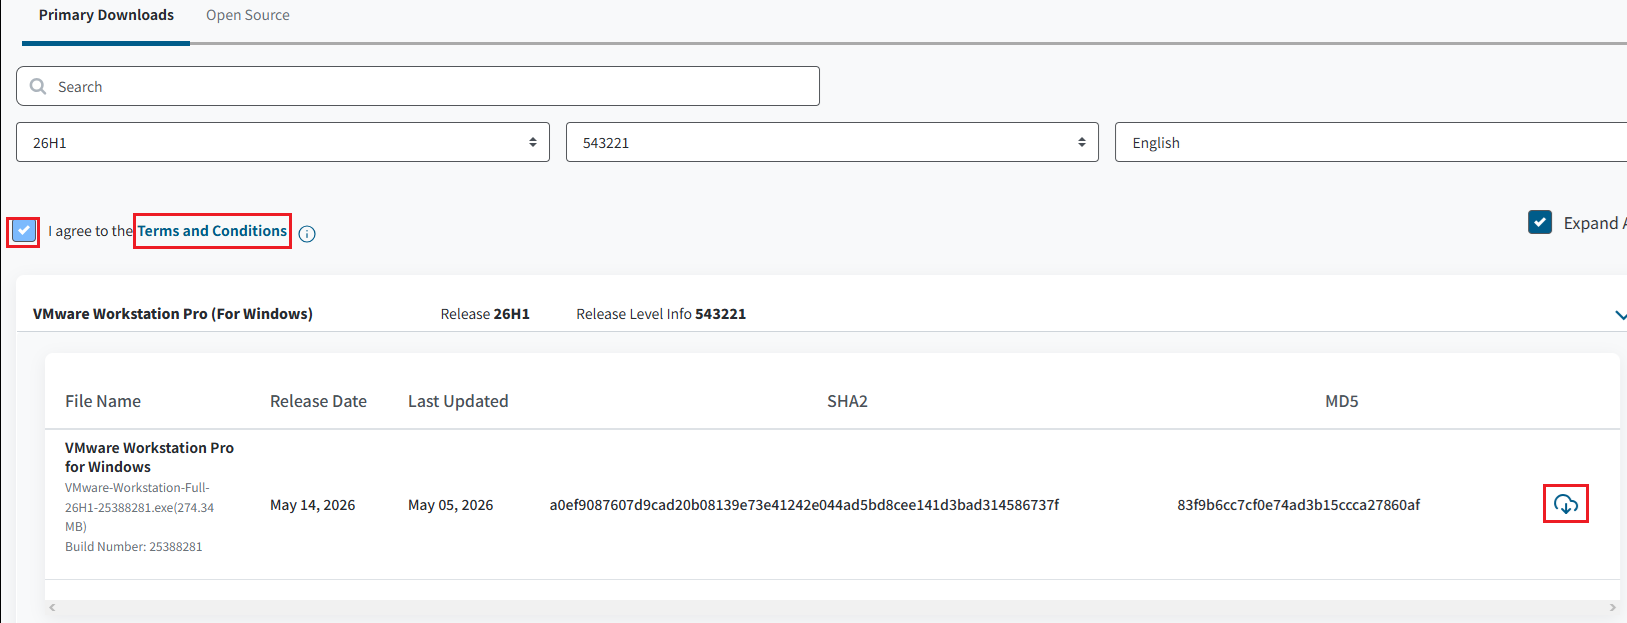Open the Terms and Conditions link
The image size is (1627, 623).
(212, 231)
